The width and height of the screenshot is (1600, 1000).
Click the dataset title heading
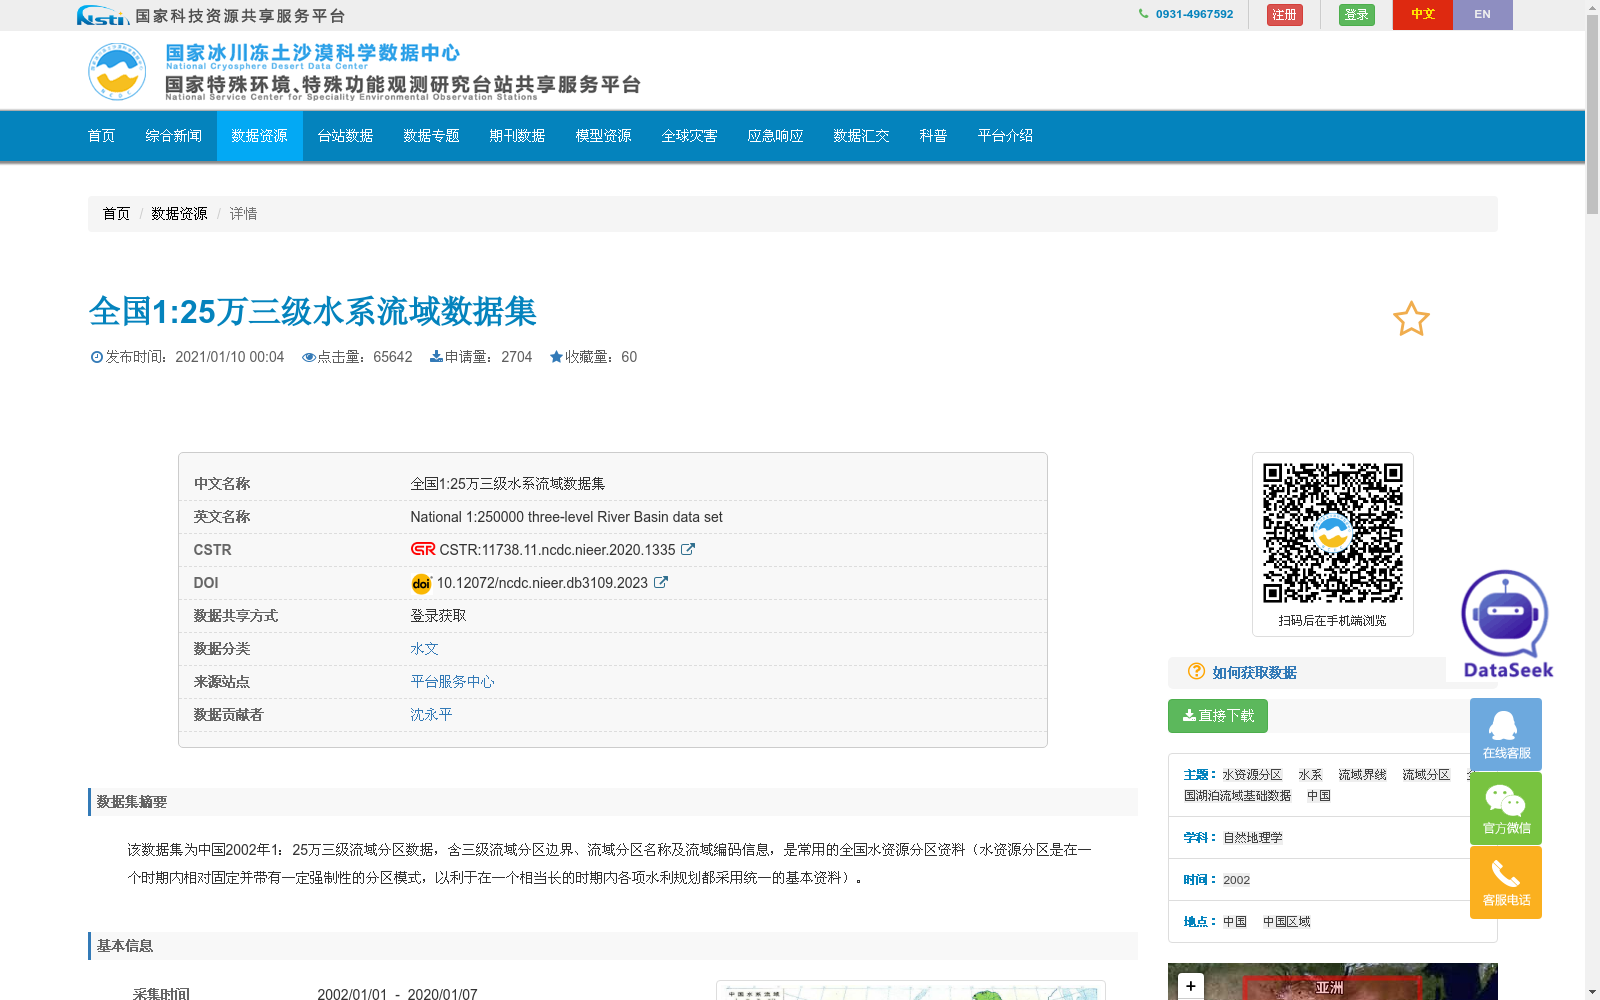click(313, 312)
